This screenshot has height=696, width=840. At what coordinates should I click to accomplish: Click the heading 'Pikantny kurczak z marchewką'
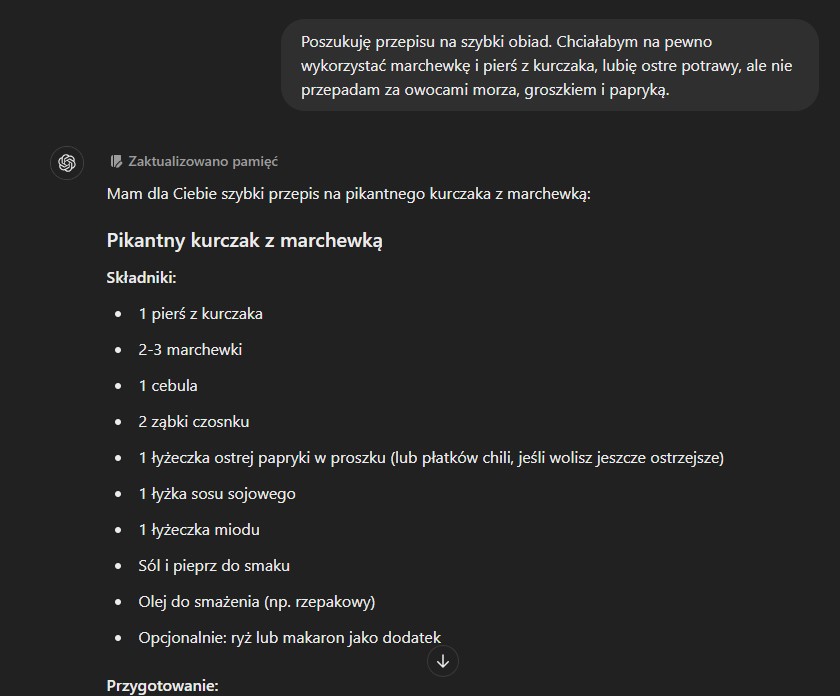[x=244, y=241]
